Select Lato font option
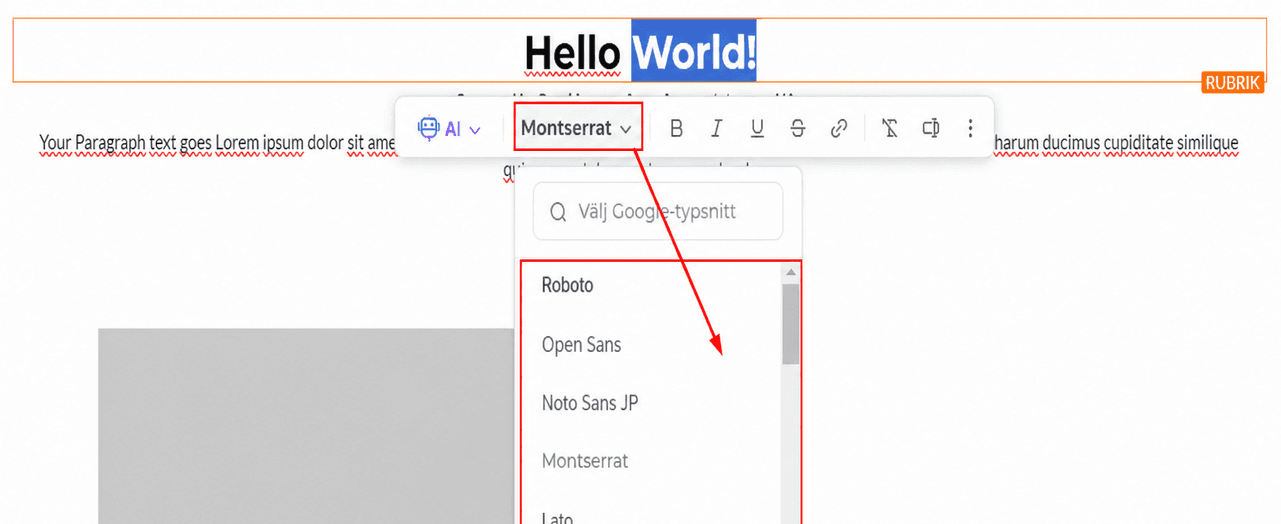Viewport: 1281px width, 524px height. [x=557, y=517]
